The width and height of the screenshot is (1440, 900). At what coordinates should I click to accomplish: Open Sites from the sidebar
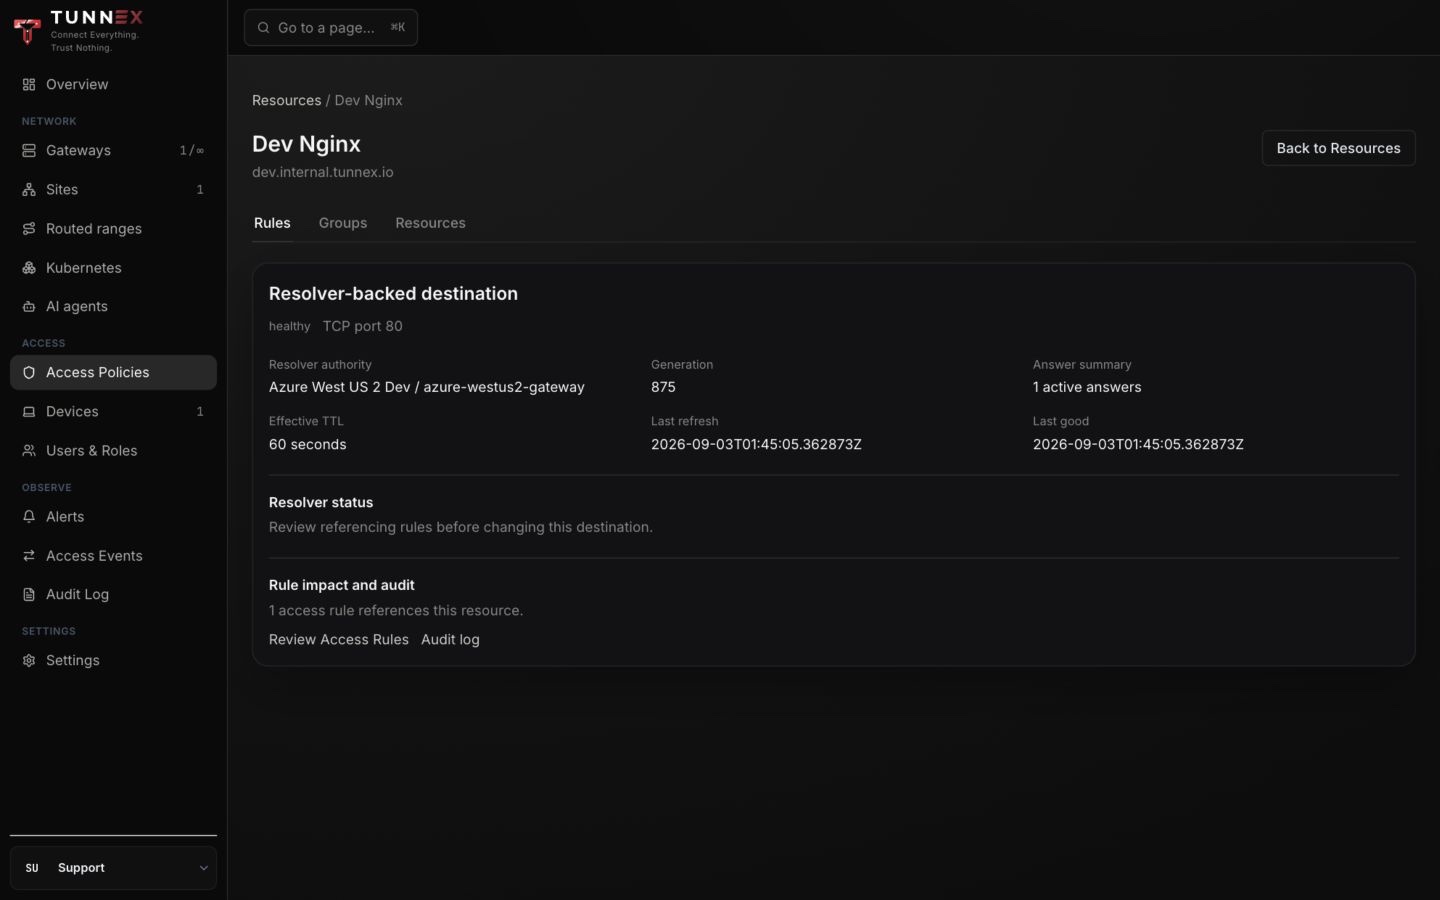pos(113,190)
